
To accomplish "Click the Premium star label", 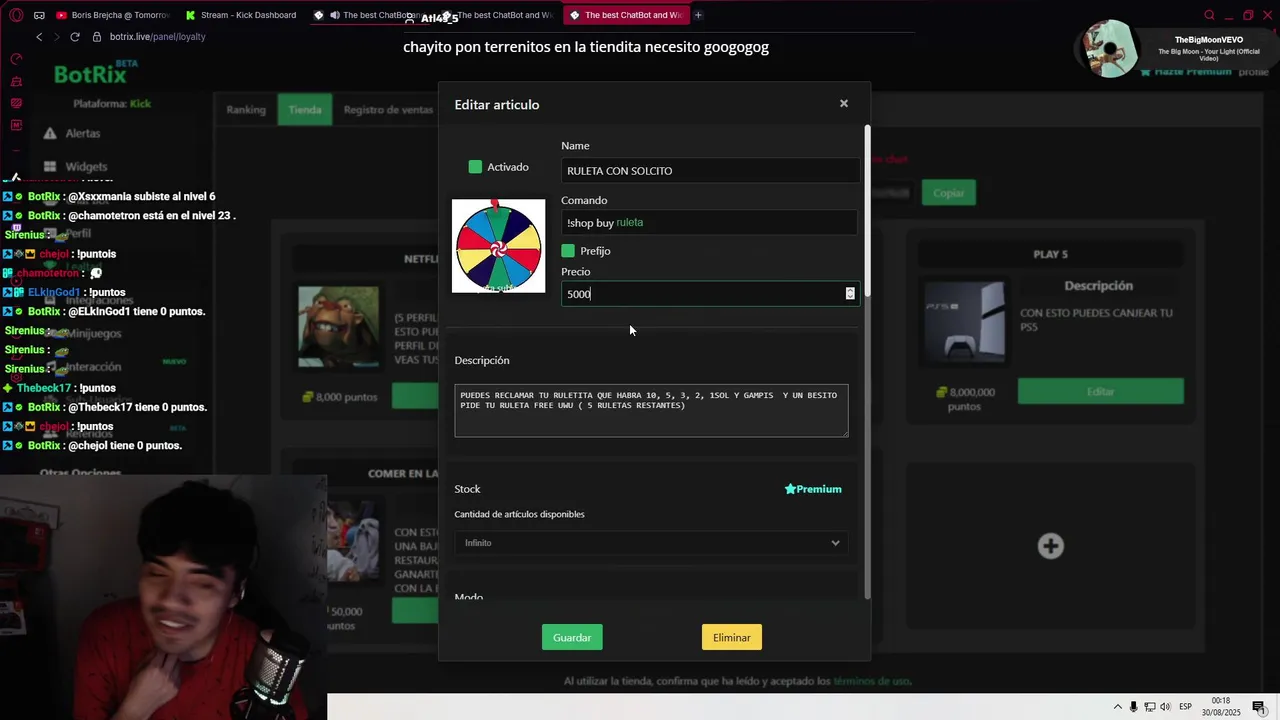I will click(x=813, y=489).
